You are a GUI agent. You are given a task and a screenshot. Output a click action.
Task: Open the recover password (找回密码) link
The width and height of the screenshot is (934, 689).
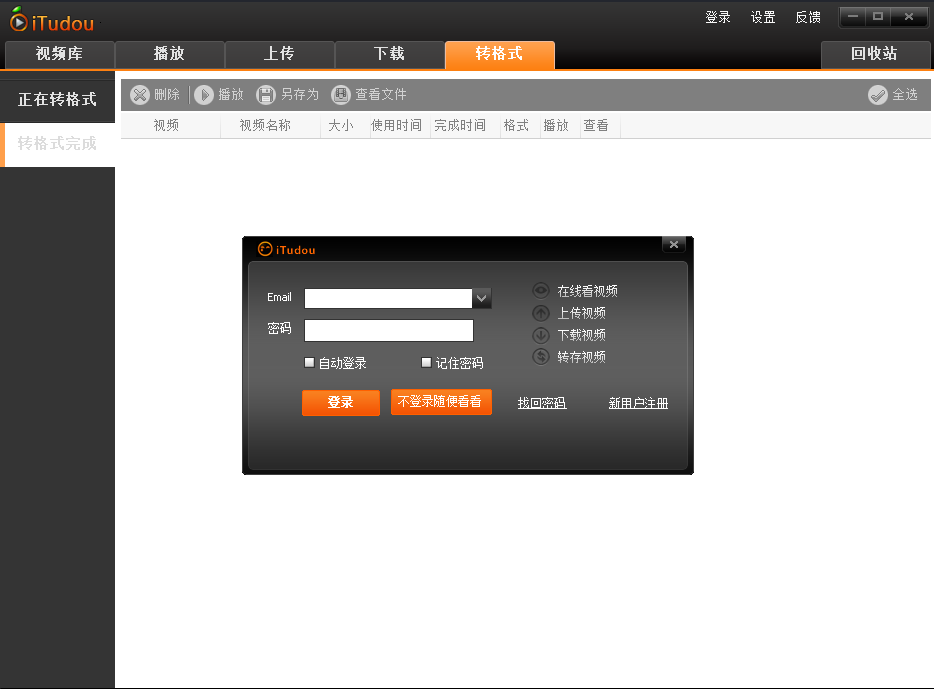click(542, 403)
